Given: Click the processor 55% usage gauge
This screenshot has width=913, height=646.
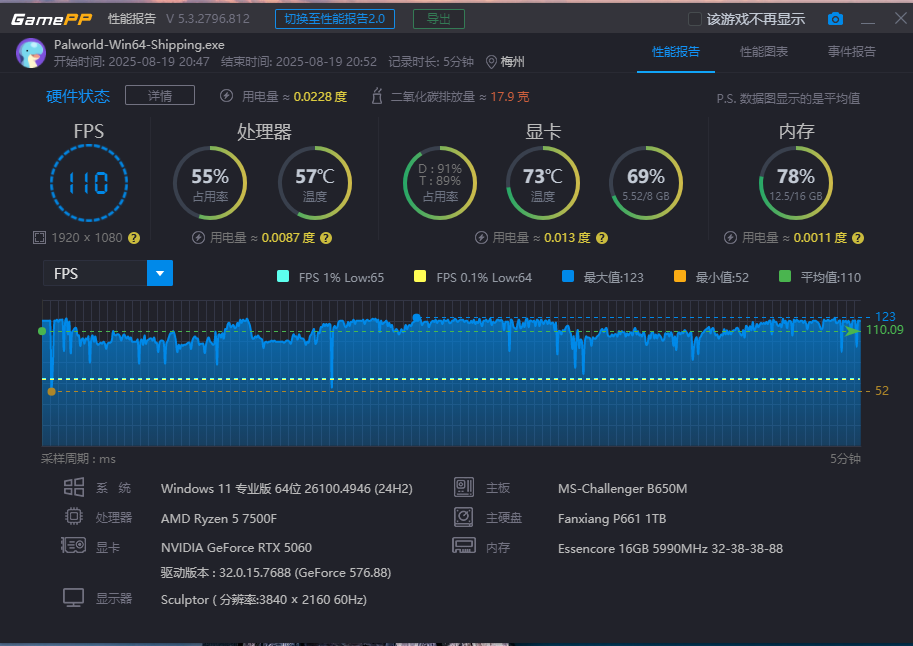Looking at the screenshot, I should click(210, 183).
